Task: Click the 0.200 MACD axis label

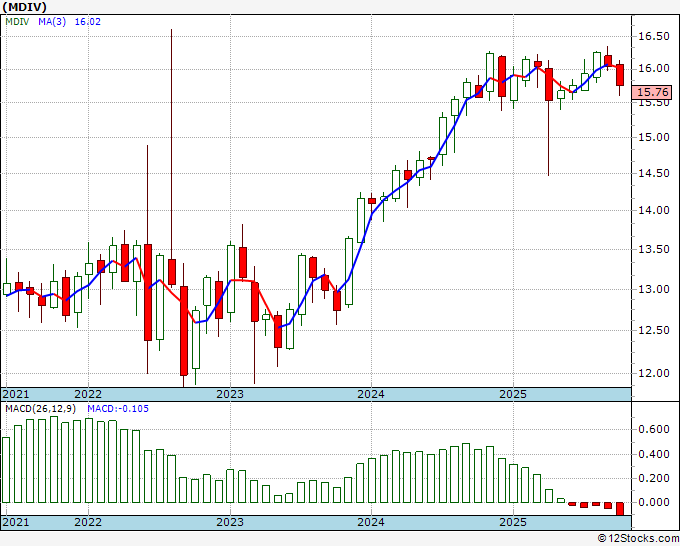Action: [654, 478]
